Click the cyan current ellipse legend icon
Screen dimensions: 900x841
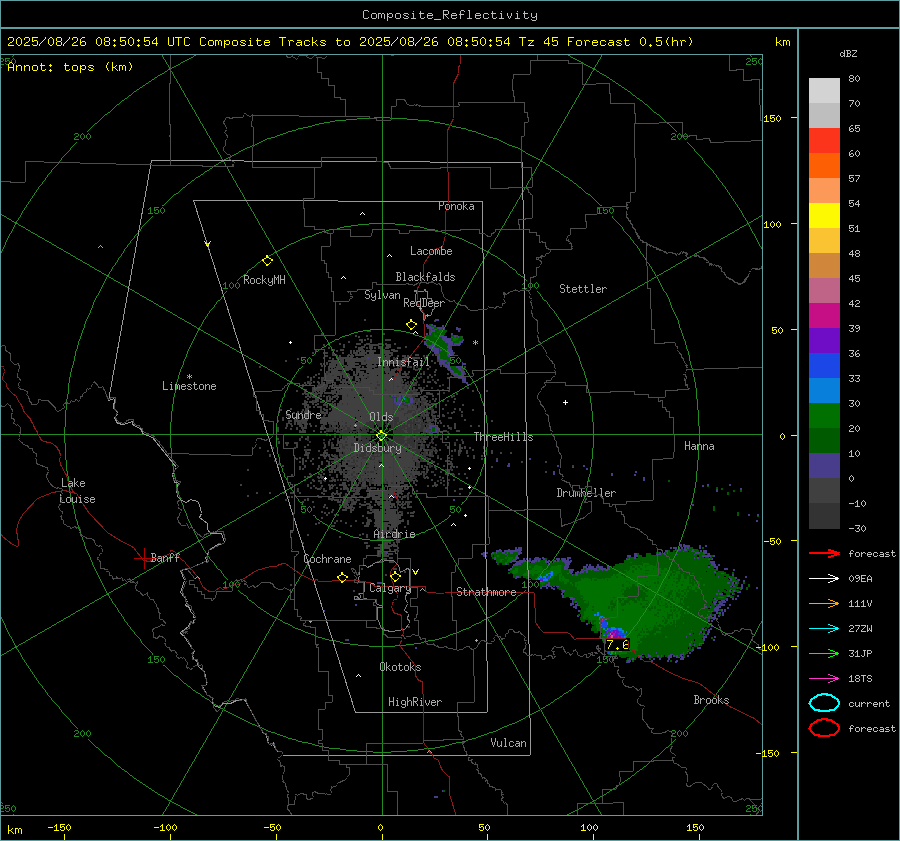[824, 703]
